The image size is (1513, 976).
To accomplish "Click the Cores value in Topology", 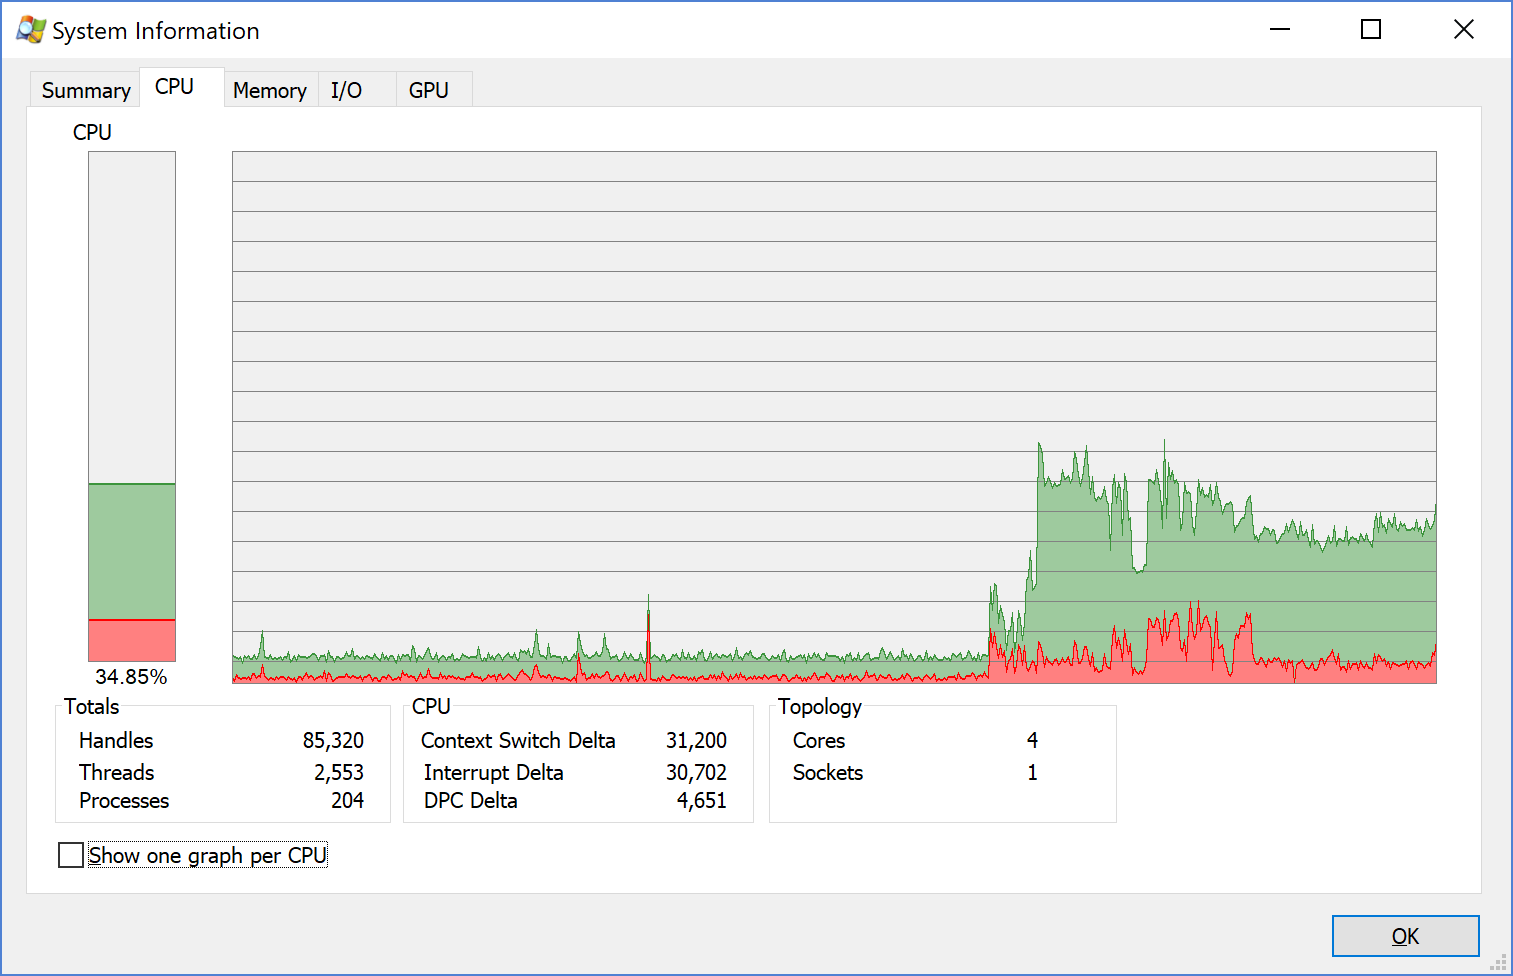I will click(x=1032, y=741).
